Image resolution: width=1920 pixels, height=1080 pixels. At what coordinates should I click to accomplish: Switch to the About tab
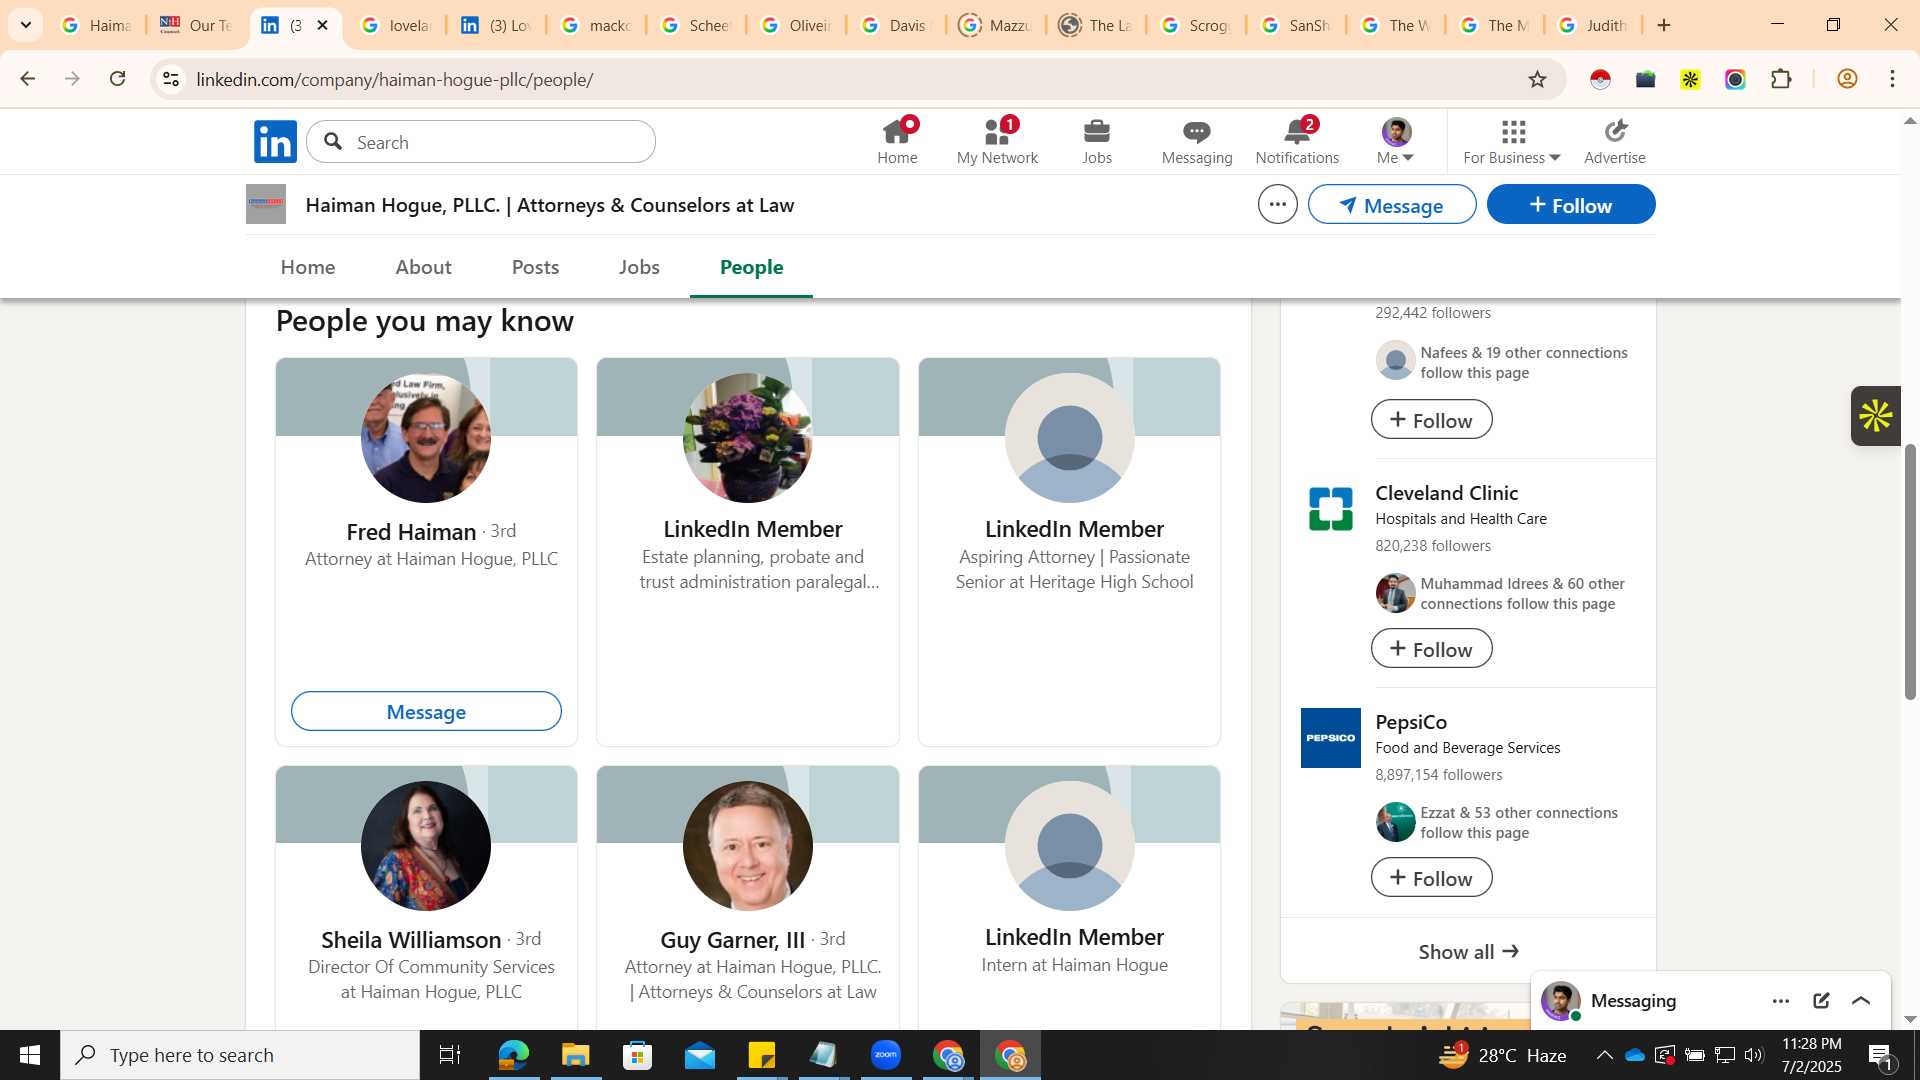423,267
